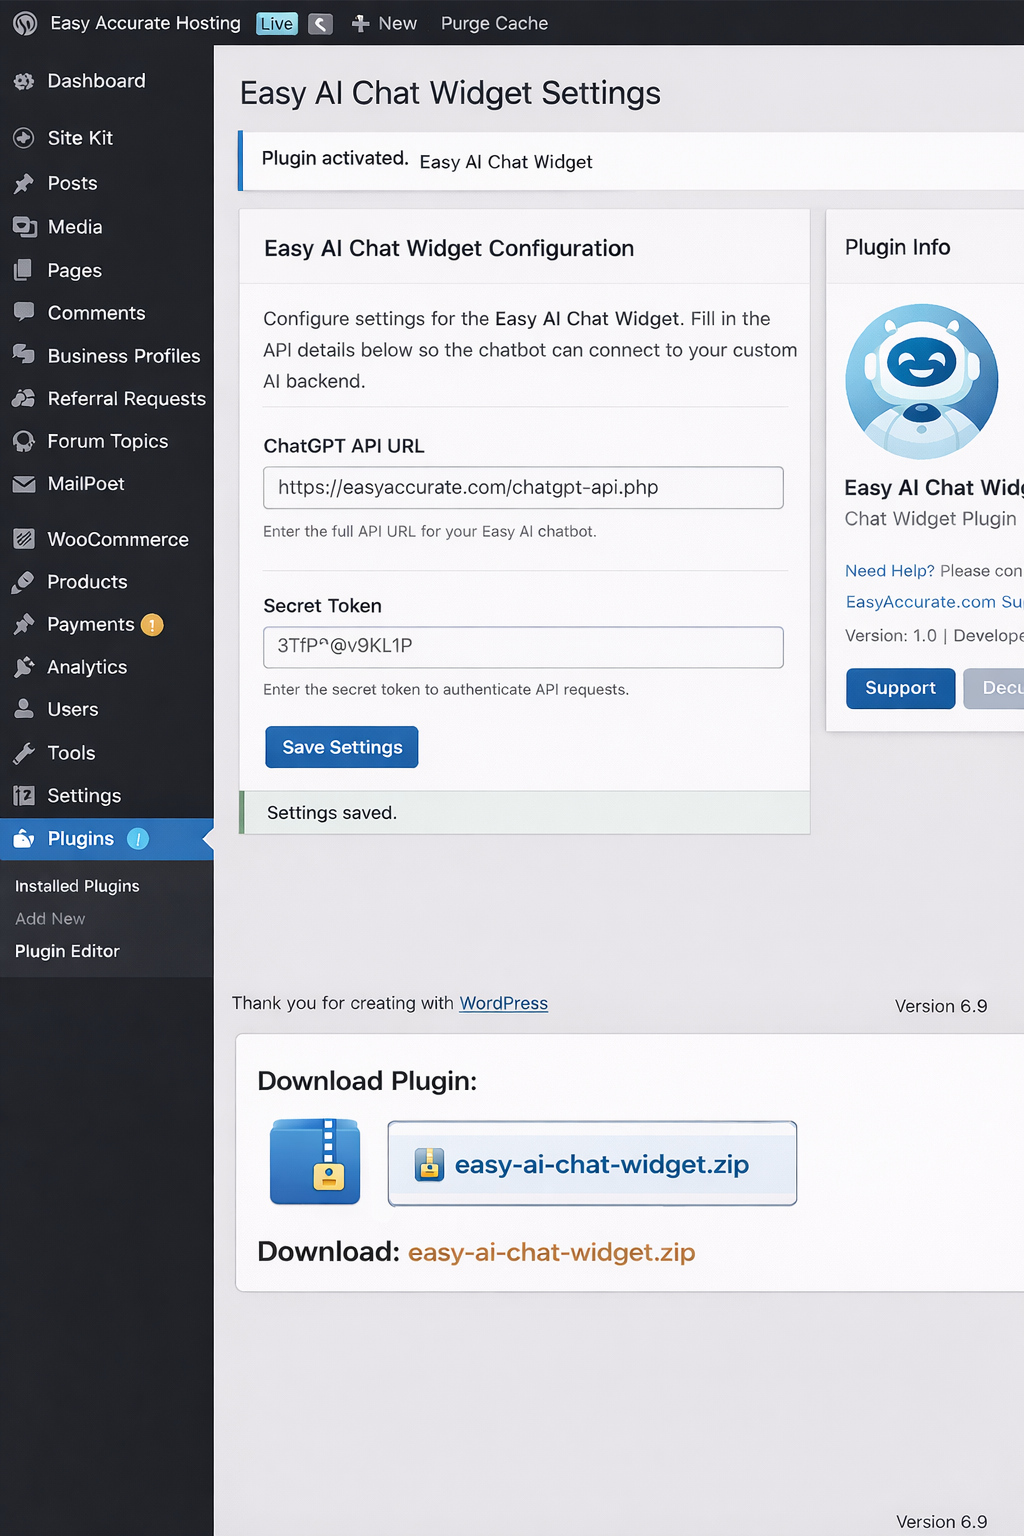Click the grey button beside Support

pos(994,688)
